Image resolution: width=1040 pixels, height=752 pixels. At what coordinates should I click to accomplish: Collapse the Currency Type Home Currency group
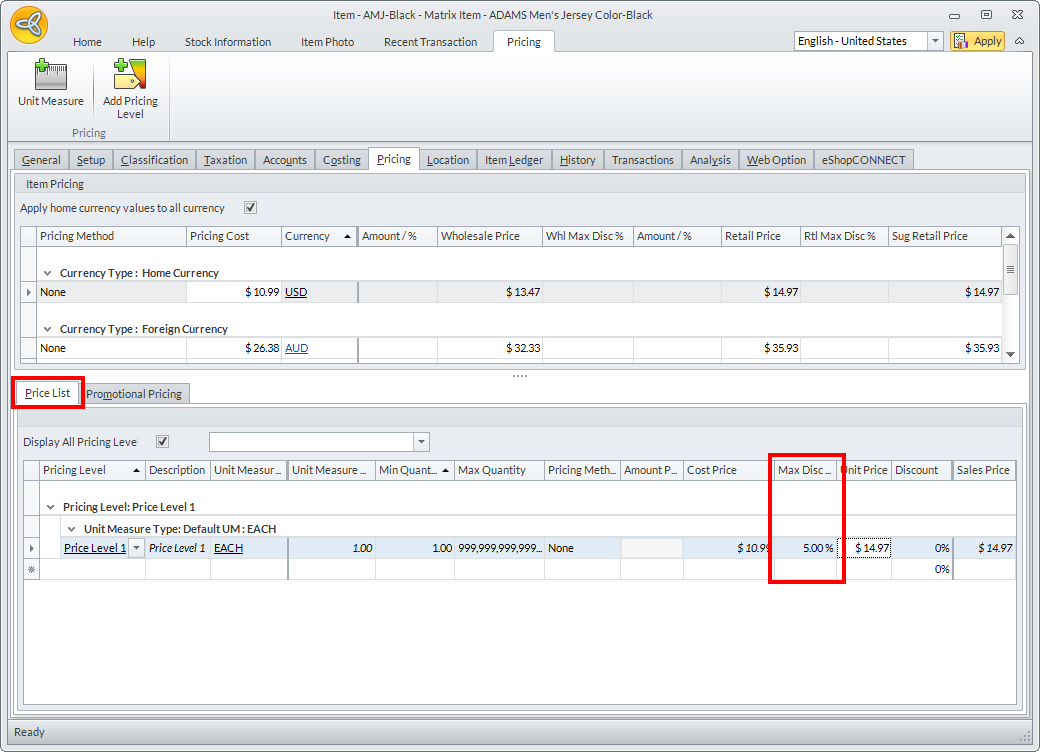coord(47,273)
